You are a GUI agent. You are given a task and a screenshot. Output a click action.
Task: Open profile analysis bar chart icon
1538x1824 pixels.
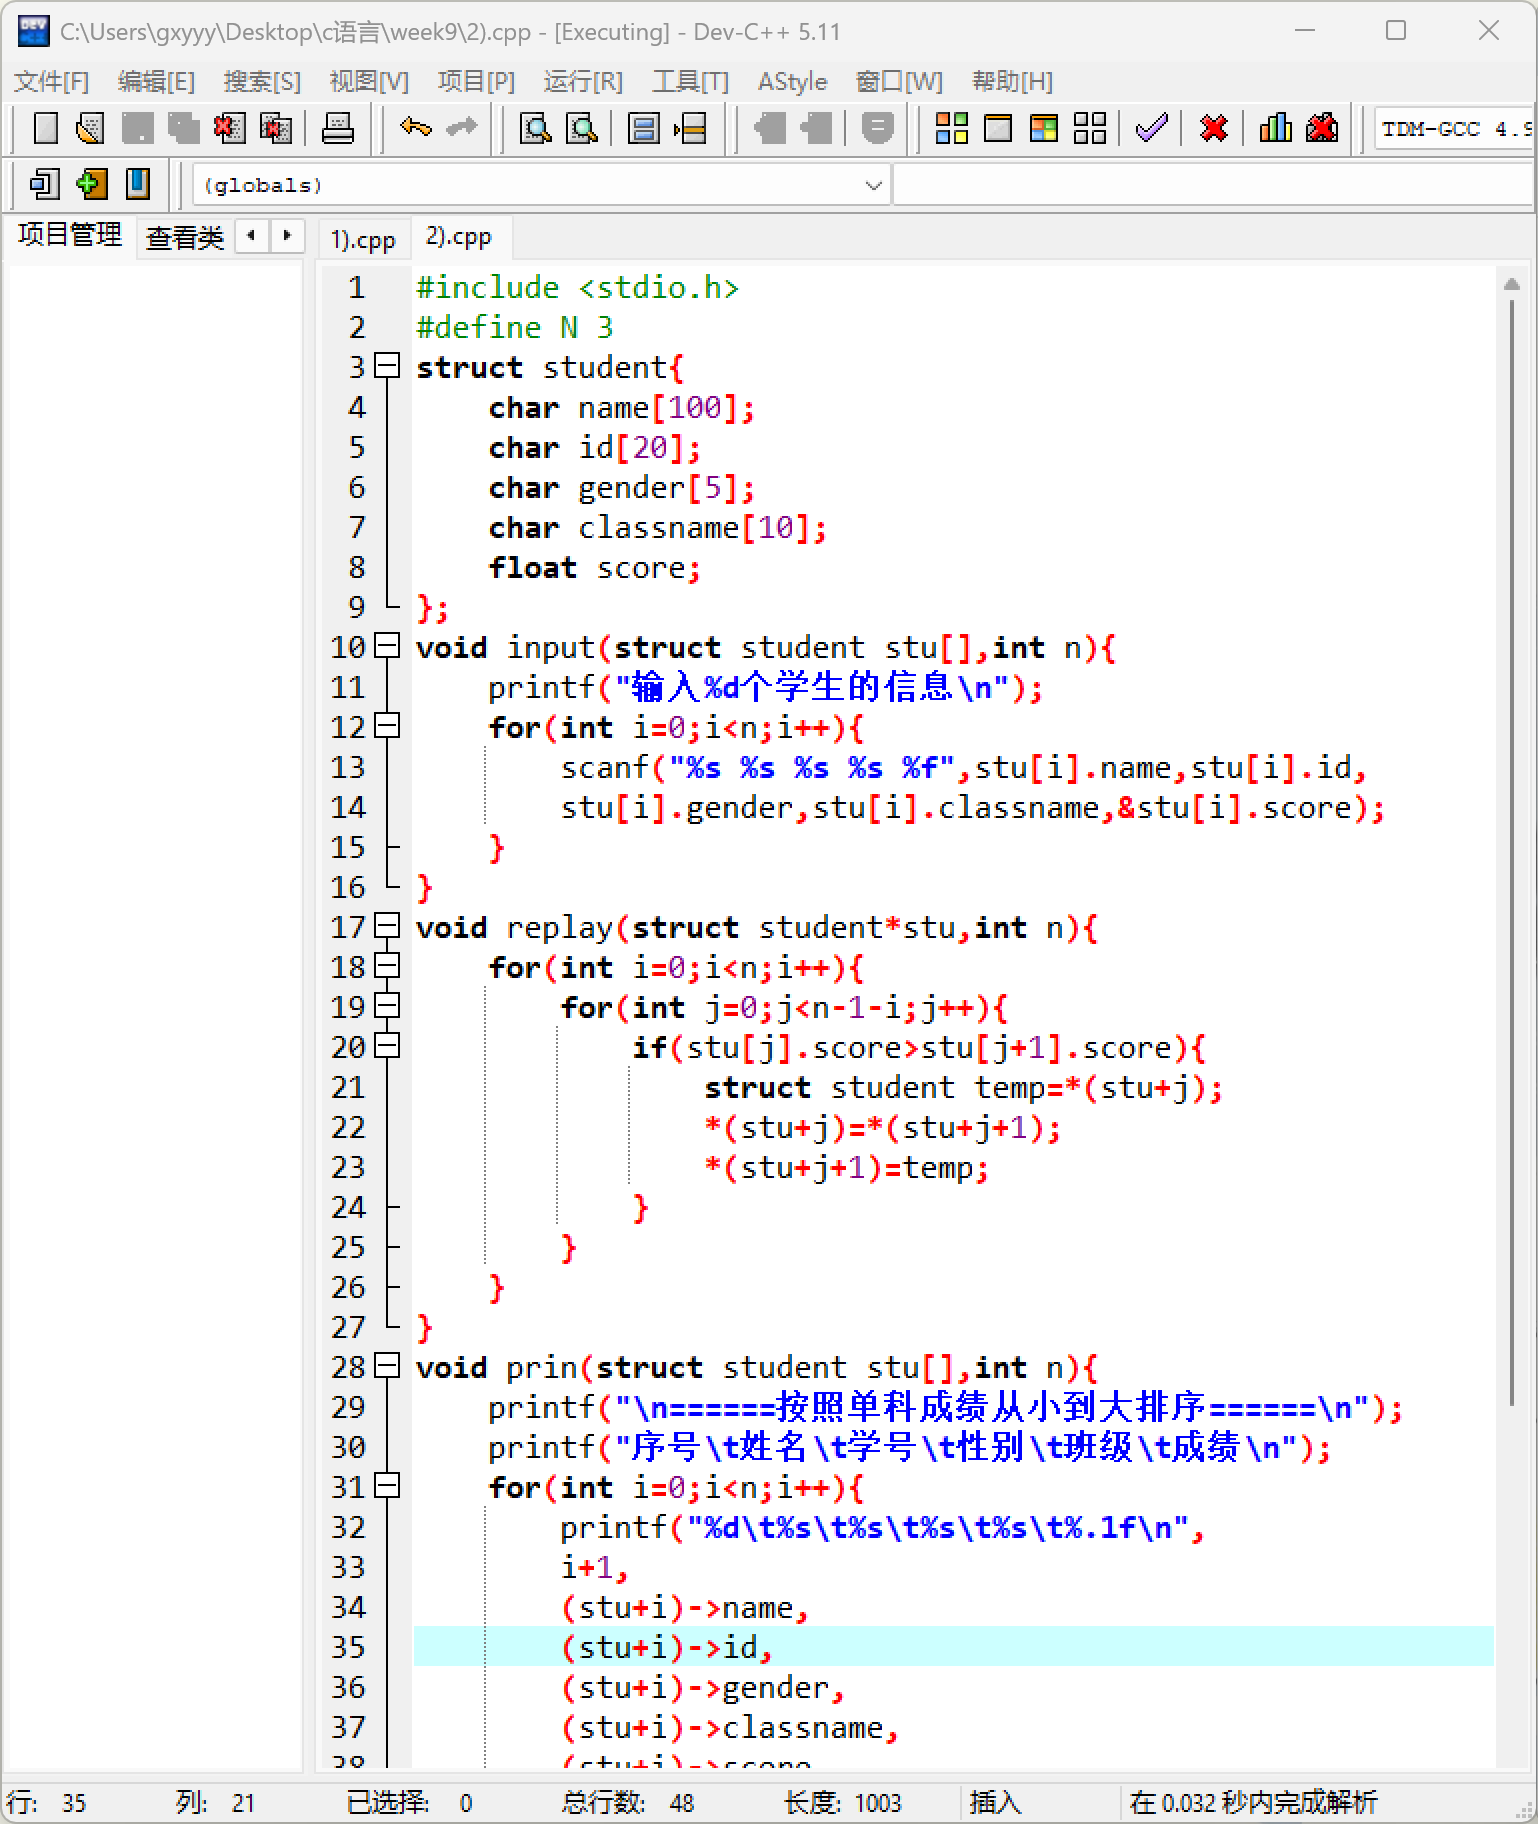pos(1275,128)
